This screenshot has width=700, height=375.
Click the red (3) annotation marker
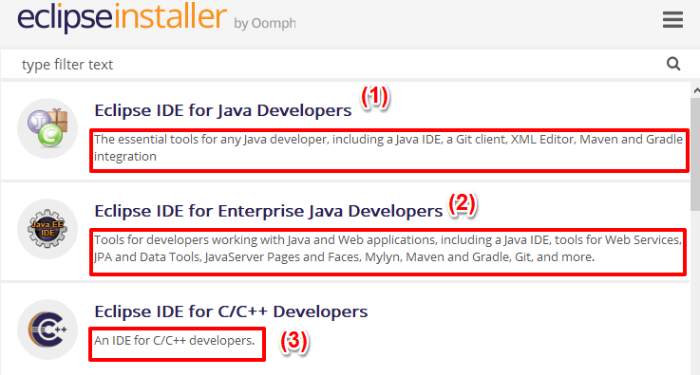[x=294, y=342]
